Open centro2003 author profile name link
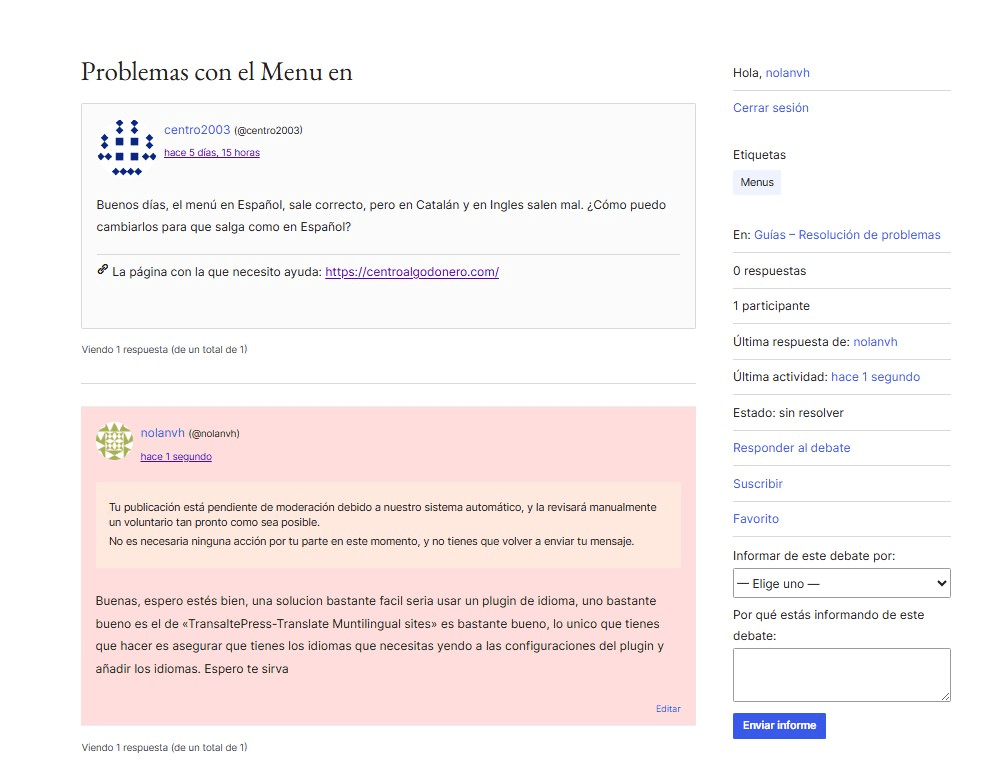995x764 pixels. coord(197,130)
